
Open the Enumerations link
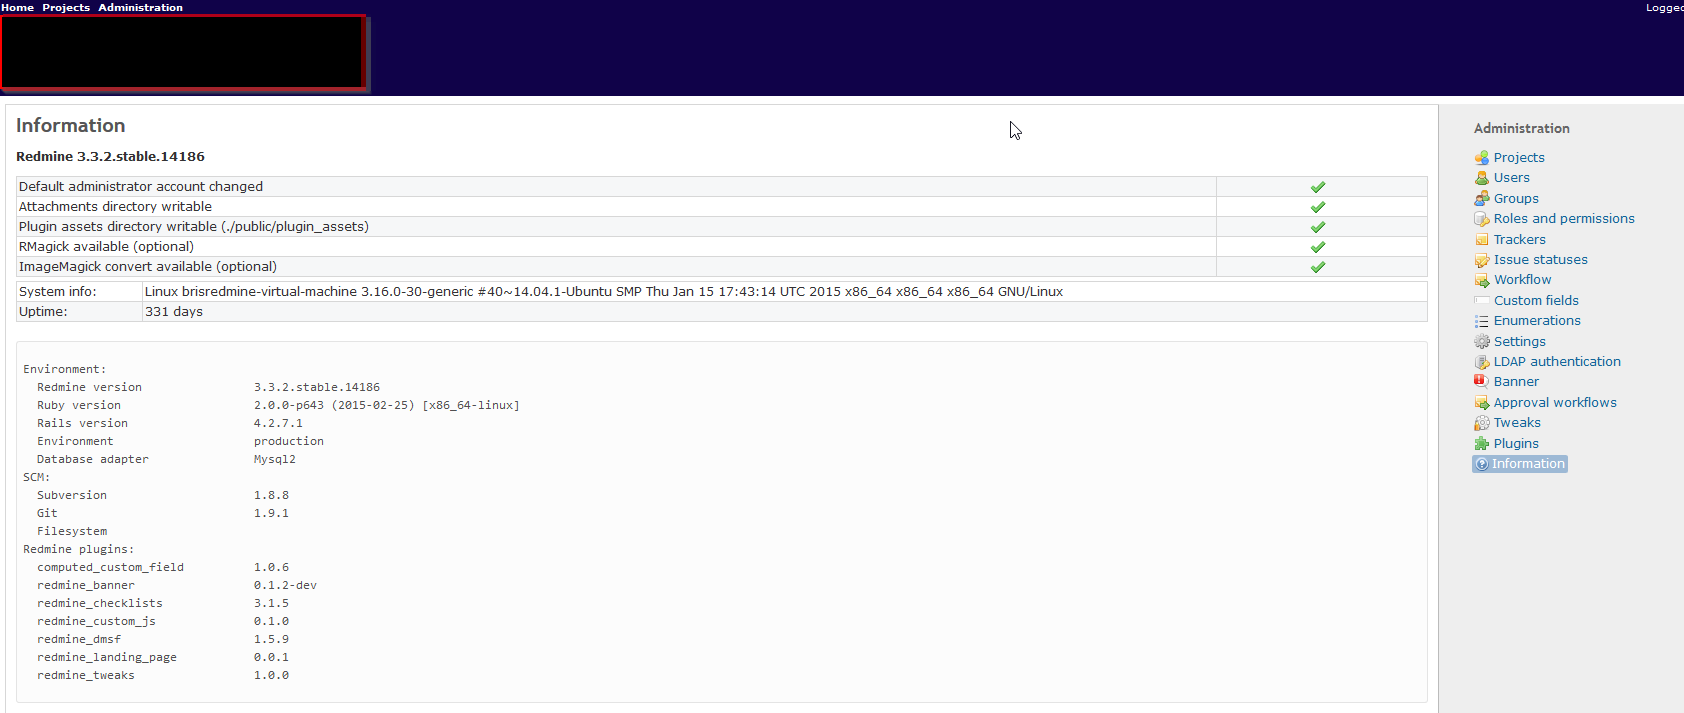pos(1537,321)
